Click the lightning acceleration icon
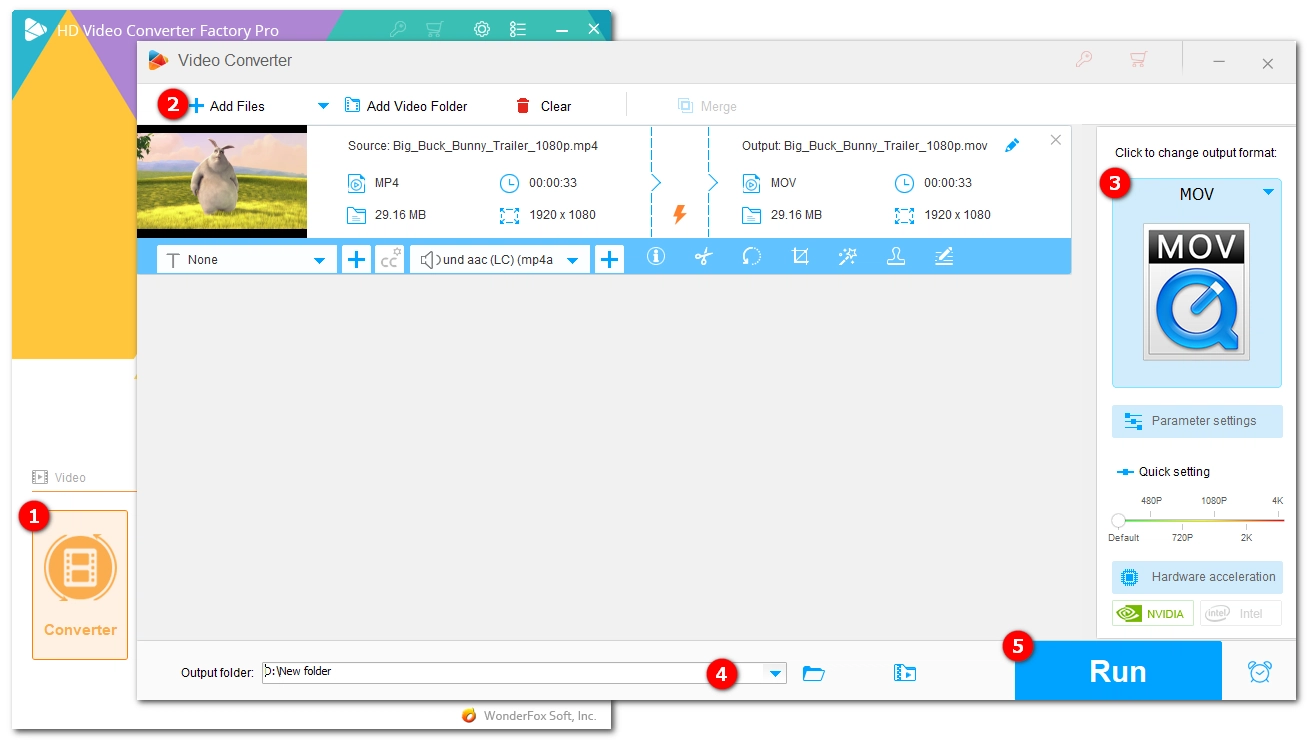The height and width of the screenshot is (740, 1310). tap(680, 214)
